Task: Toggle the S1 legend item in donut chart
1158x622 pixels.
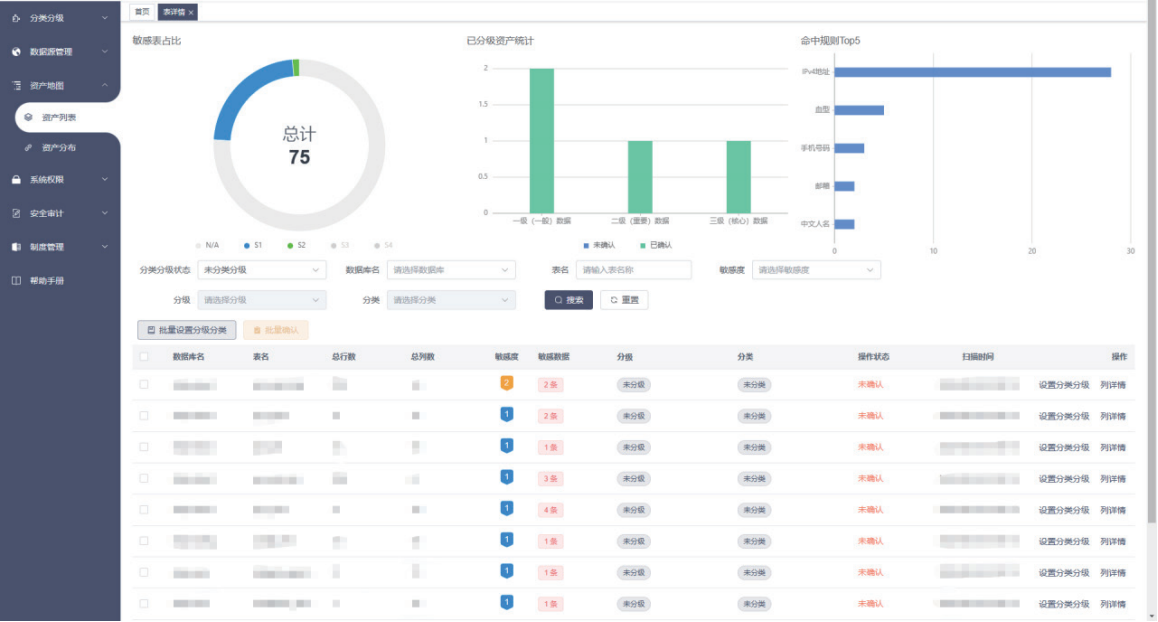Action: tap(252, 245)
